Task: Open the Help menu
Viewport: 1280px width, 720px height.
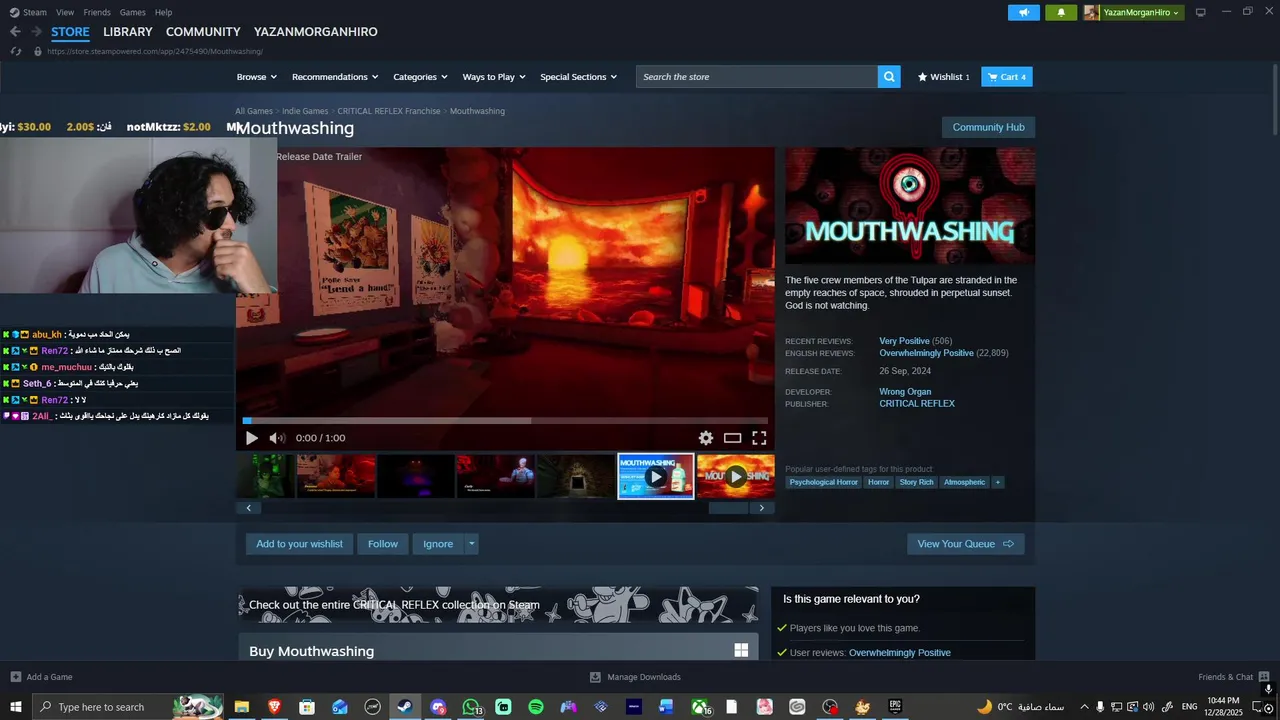Action: (x=164, y=12)
